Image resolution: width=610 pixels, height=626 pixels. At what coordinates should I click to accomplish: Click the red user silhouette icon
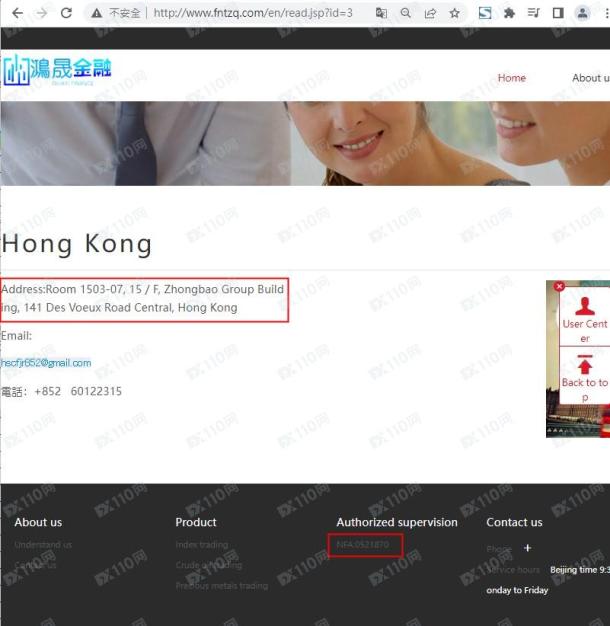(585, 306)
